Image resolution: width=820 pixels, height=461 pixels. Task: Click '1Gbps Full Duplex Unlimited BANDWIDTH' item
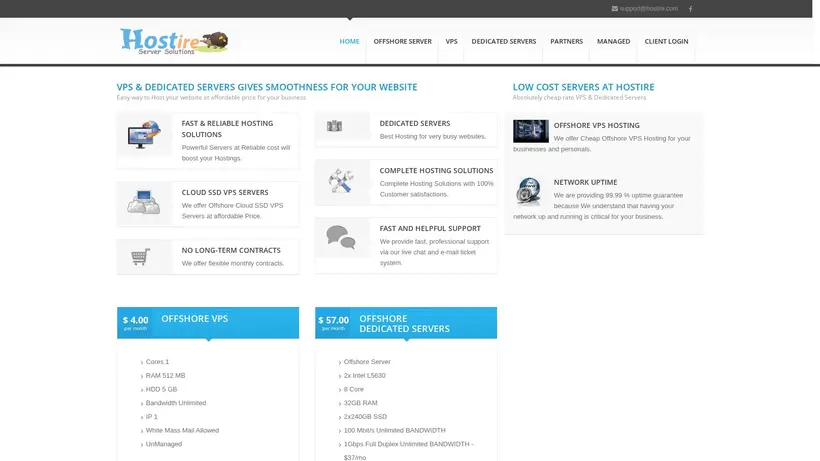[x=408, y=451]
